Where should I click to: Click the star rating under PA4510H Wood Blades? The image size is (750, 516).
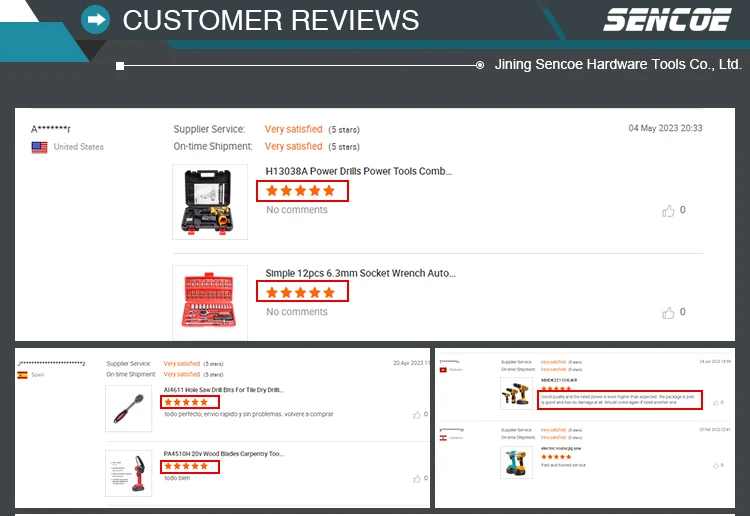[x=186, y=466]
